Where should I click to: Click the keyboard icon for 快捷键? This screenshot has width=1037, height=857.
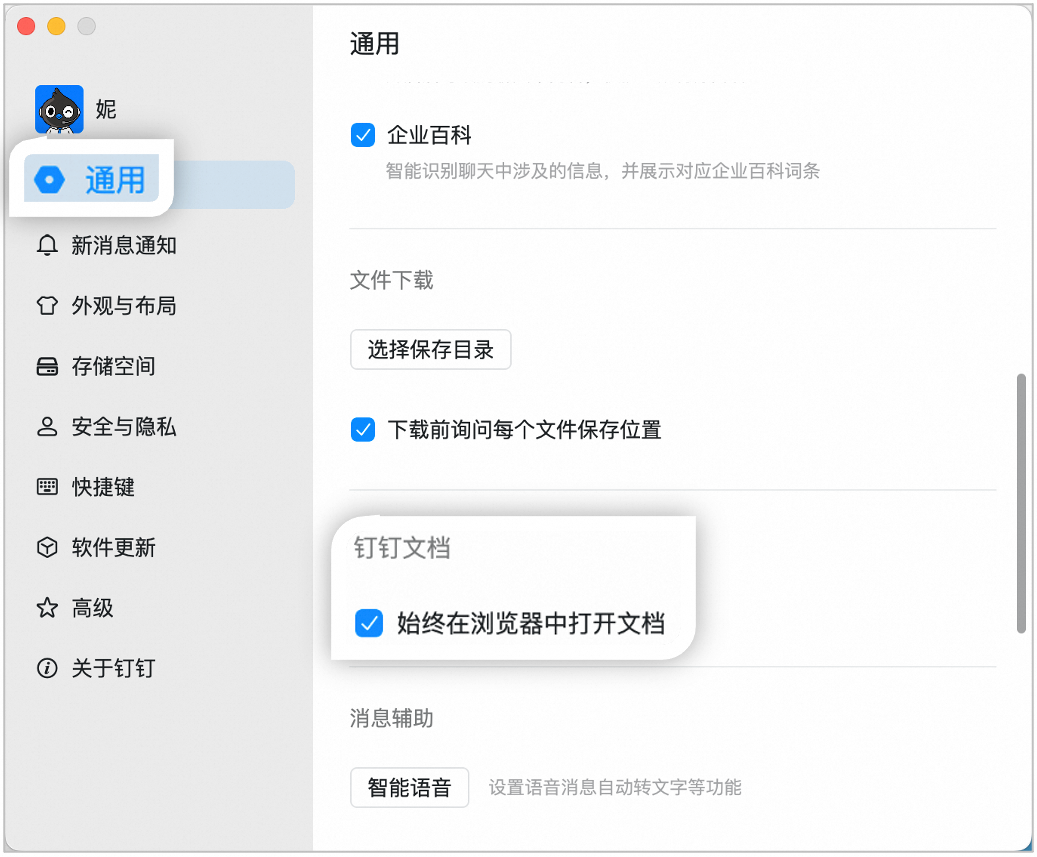tap(47, 487)
